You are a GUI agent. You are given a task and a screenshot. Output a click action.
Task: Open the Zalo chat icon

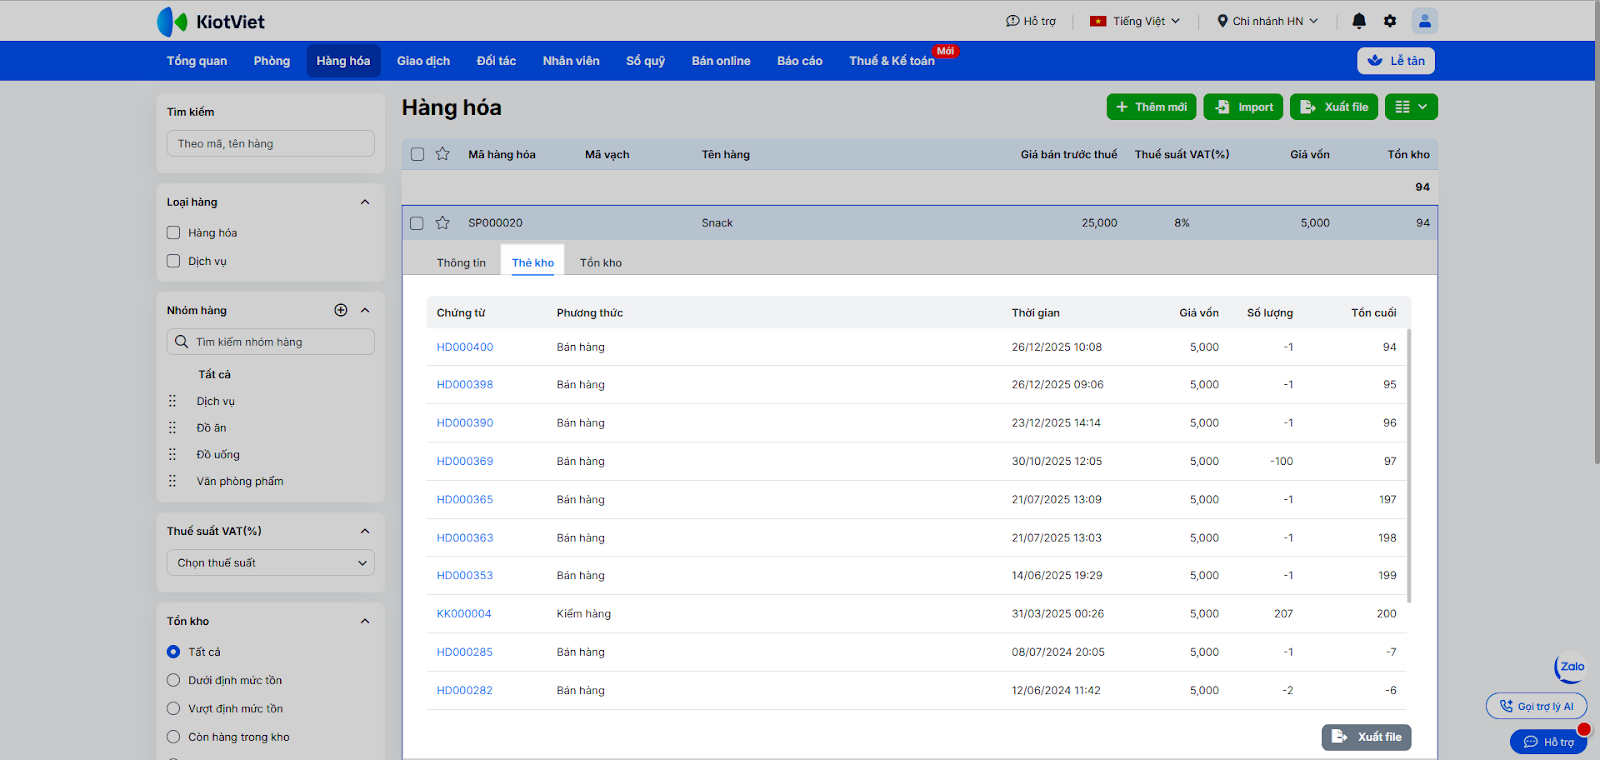[1571, 667]
